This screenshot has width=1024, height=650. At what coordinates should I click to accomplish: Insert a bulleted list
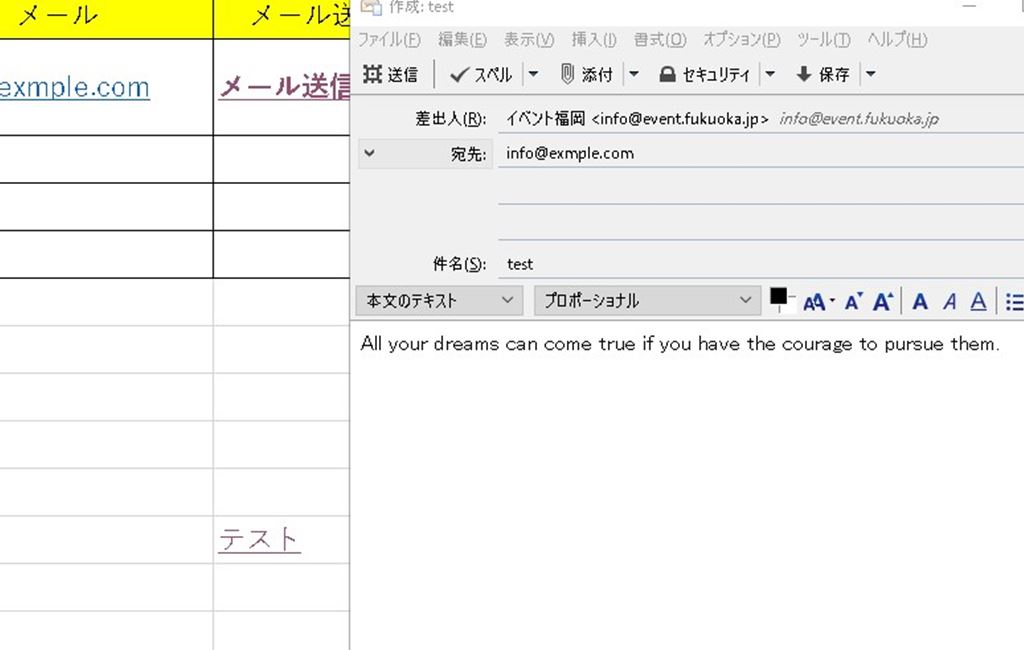pyautogui.click(x=1014, y=301)
